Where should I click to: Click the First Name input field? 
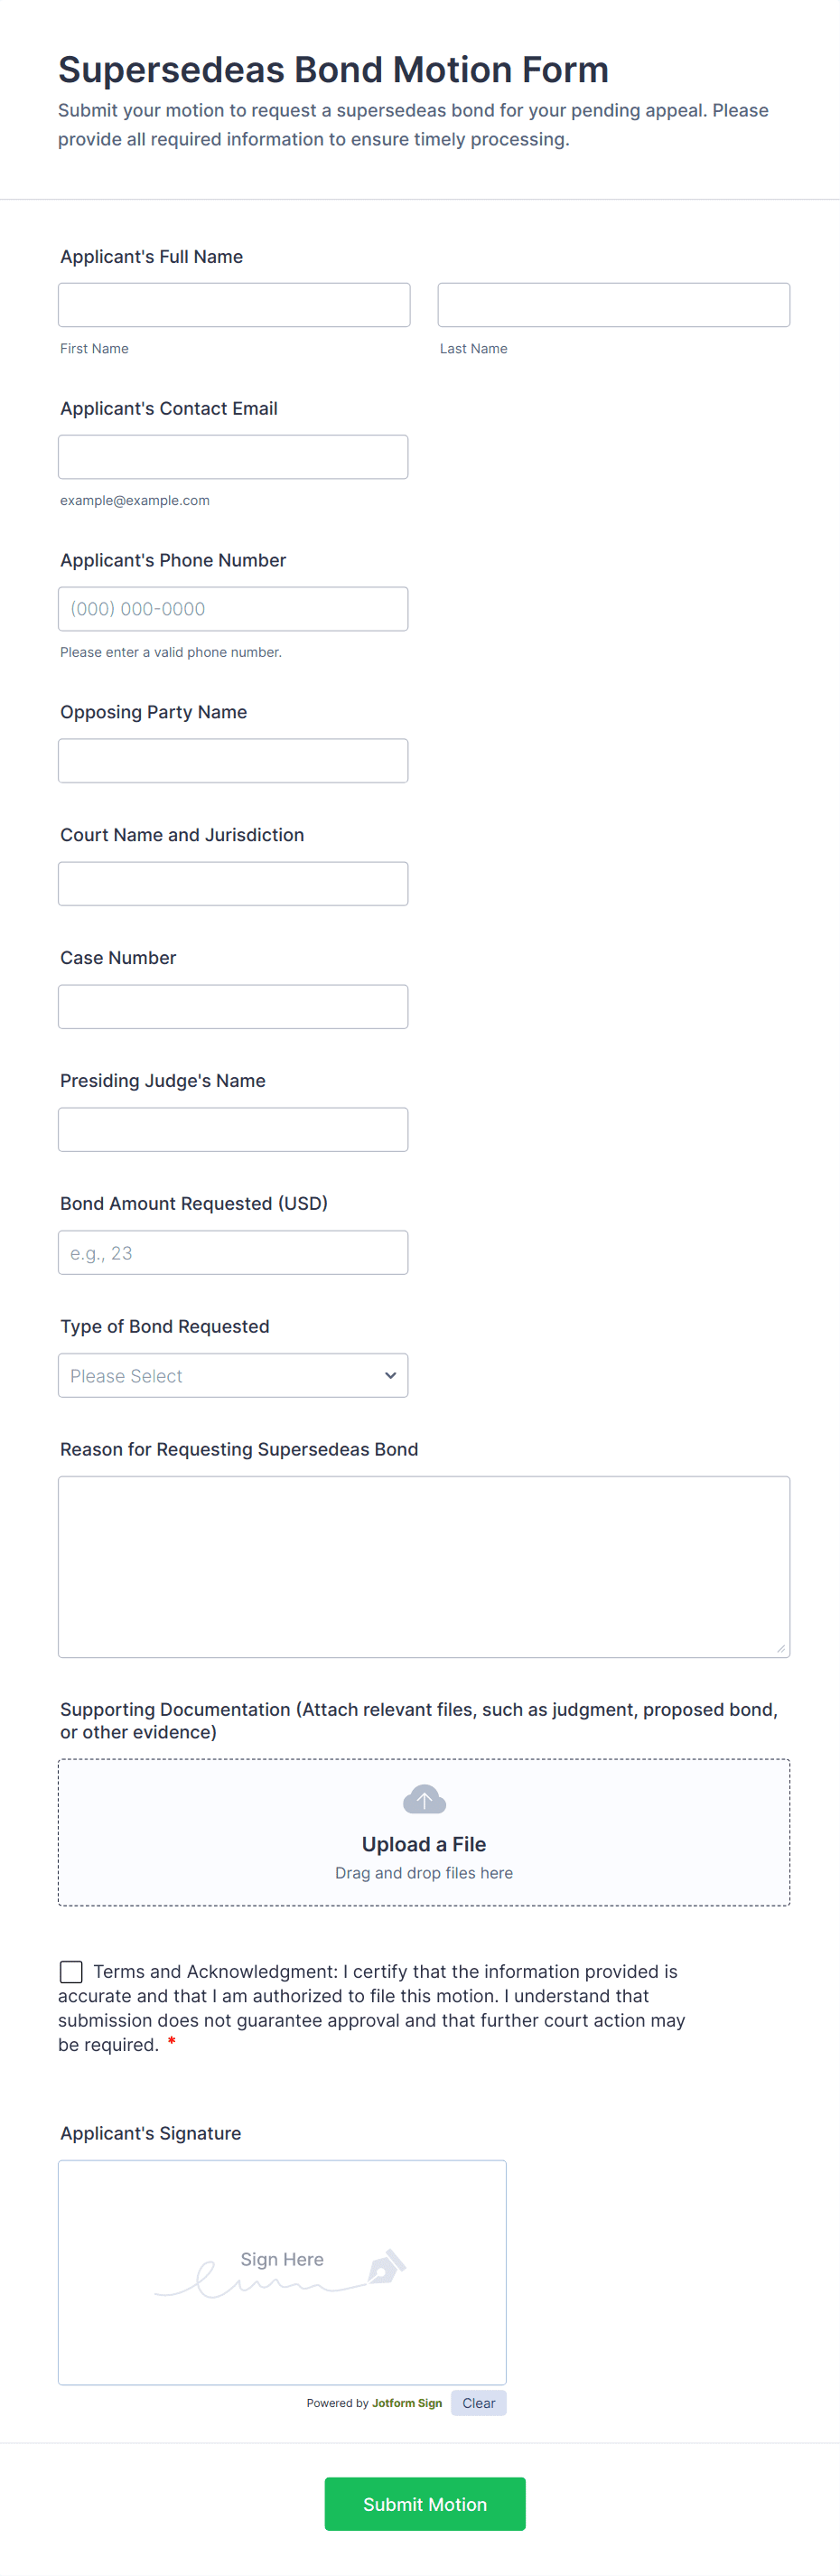point(234,305)
